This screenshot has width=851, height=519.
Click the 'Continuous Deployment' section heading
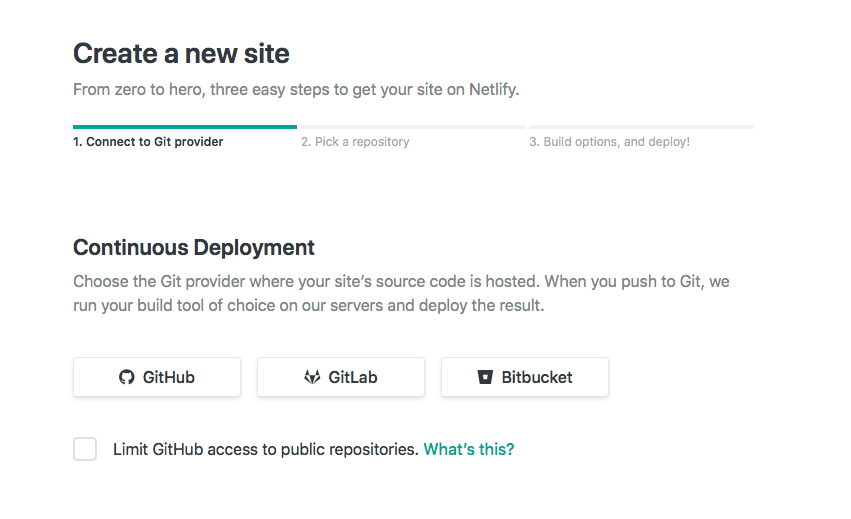click(194, 247)
